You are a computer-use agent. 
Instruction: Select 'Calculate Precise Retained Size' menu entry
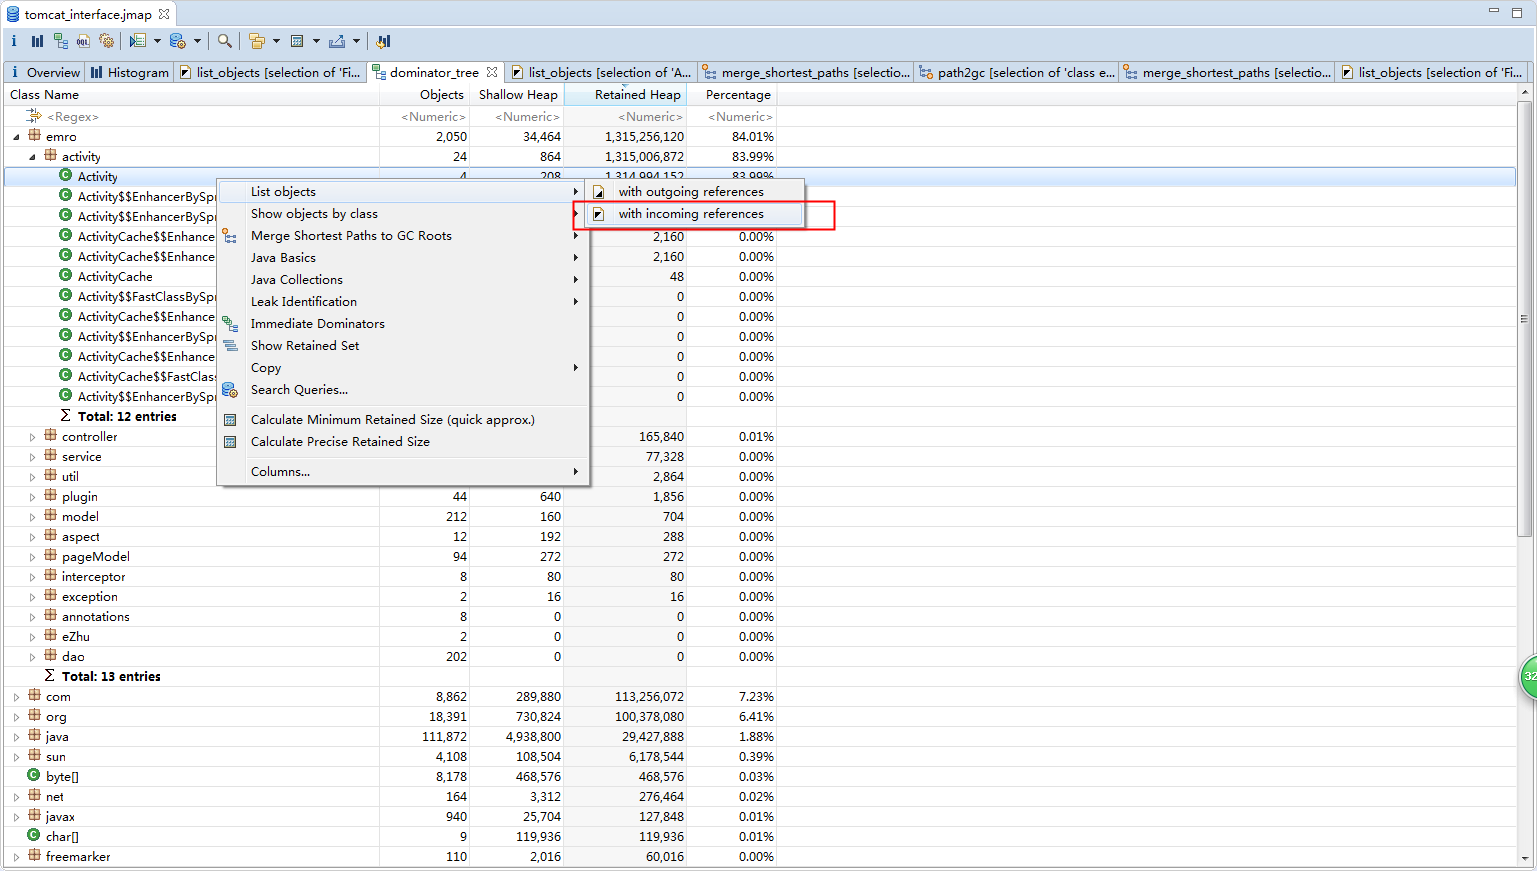point(340,442)
